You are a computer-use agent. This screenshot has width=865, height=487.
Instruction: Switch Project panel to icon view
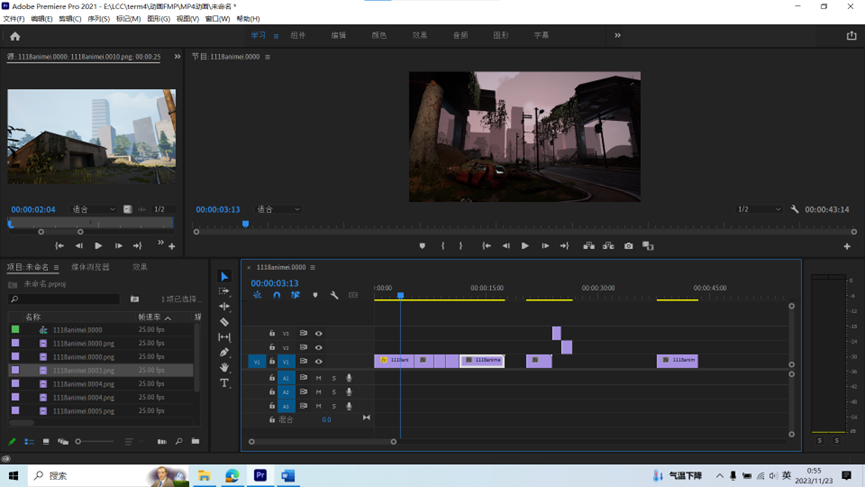coord(46,441)
